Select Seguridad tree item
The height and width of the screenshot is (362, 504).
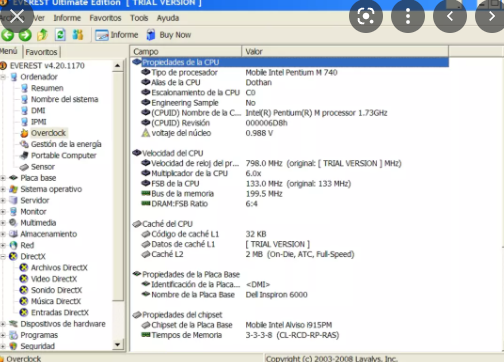pyautogui.click(x=37, y=346)
